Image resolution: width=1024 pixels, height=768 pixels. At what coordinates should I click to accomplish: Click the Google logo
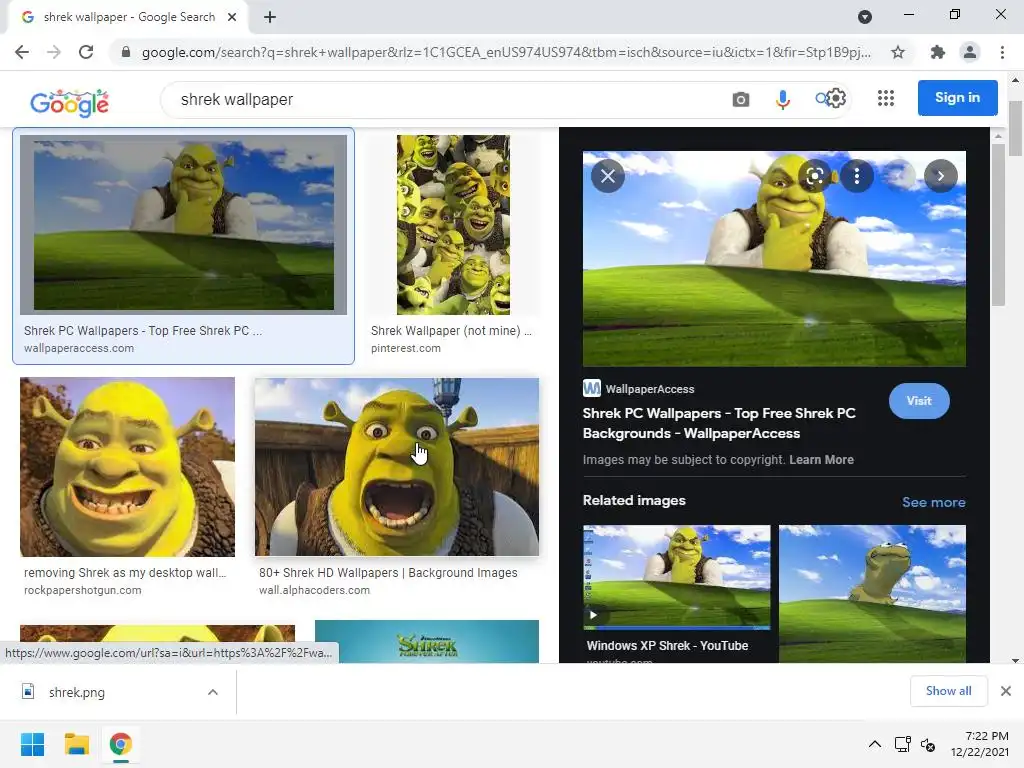coord(69,102)
